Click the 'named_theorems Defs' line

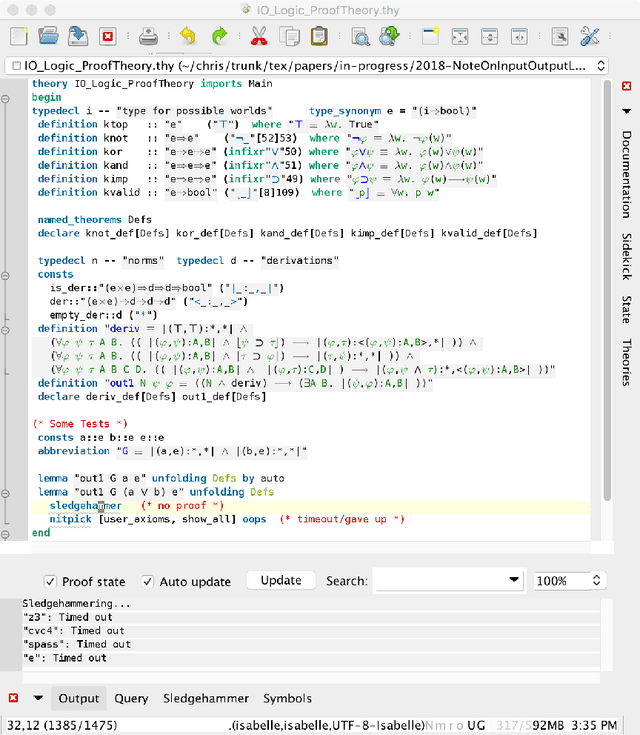click(95, 219)
